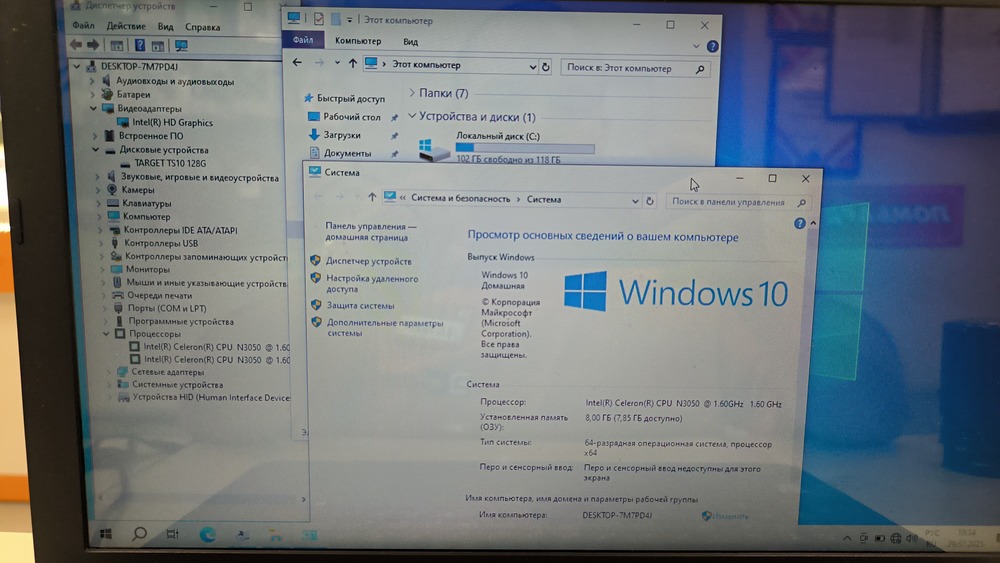Viewport: 1000px width, 563px height.
Task: Open the Диспетчер устройств link in System
Action: pos(368,261)
